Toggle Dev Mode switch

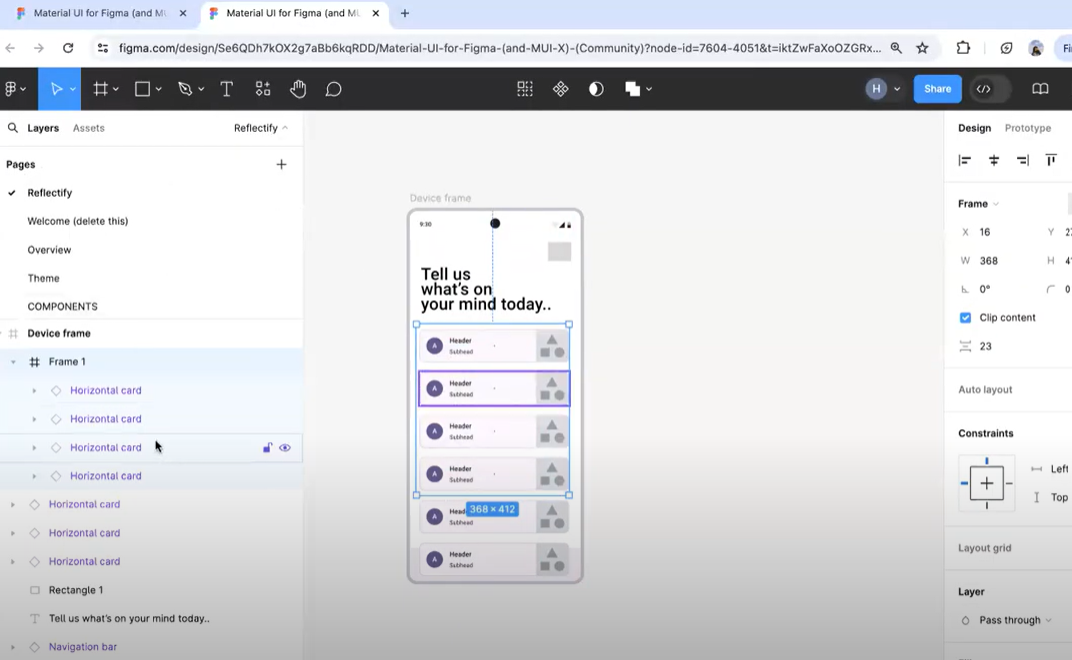click(991, 89)
